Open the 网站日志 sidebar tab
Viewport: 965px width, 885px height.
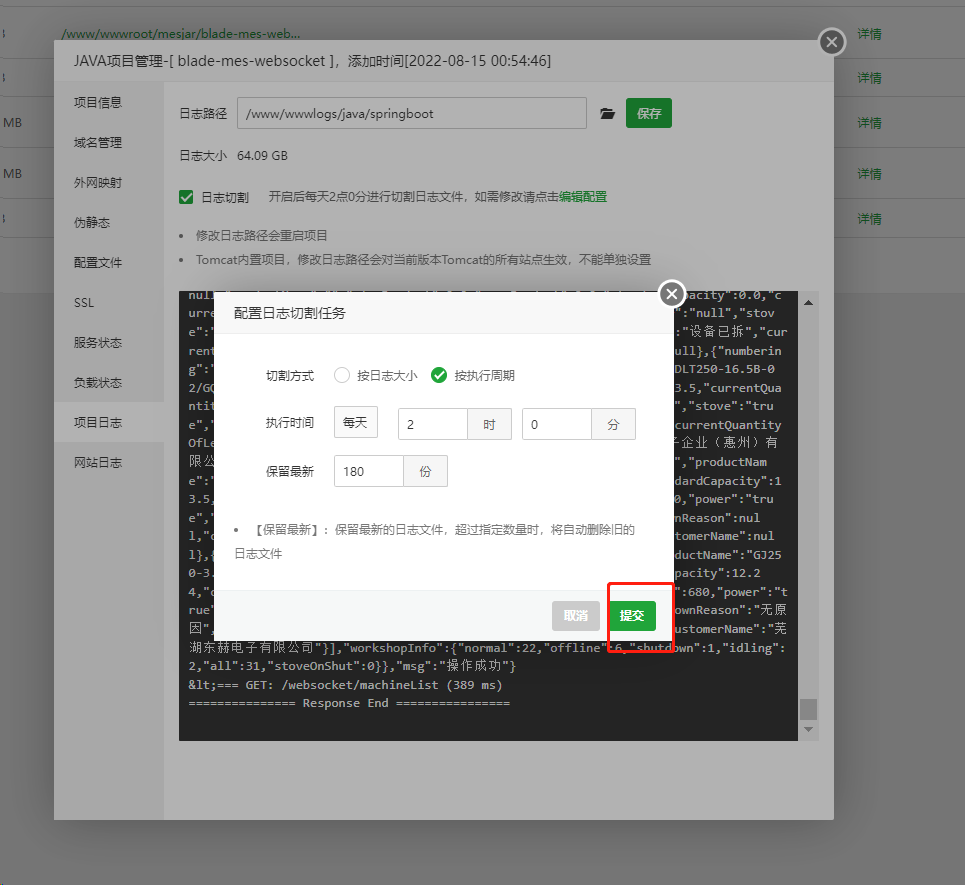[x=110, y=462]
